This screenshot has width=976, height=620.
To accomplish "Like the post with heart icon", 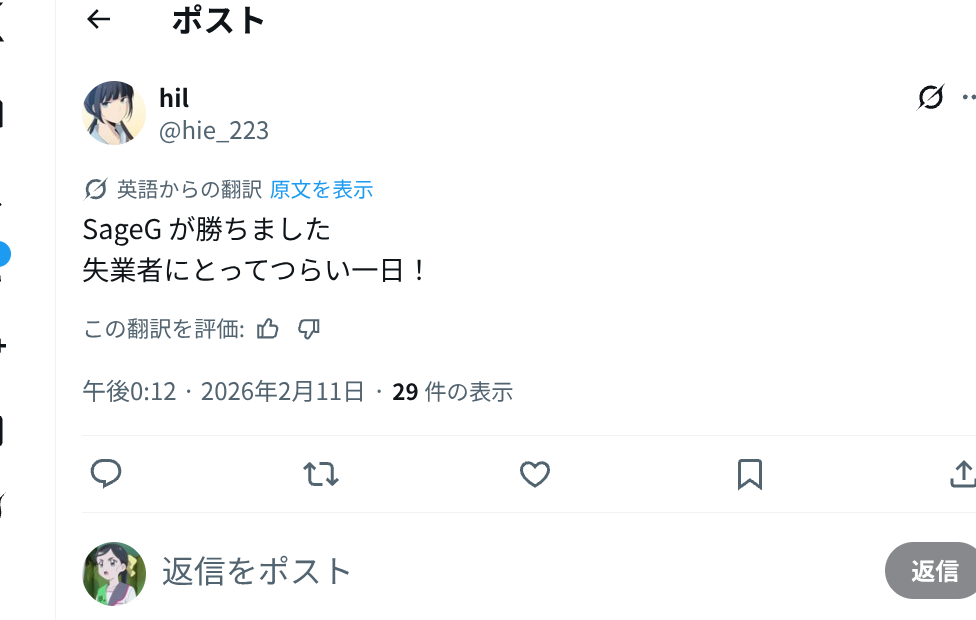I will (535, 474).
